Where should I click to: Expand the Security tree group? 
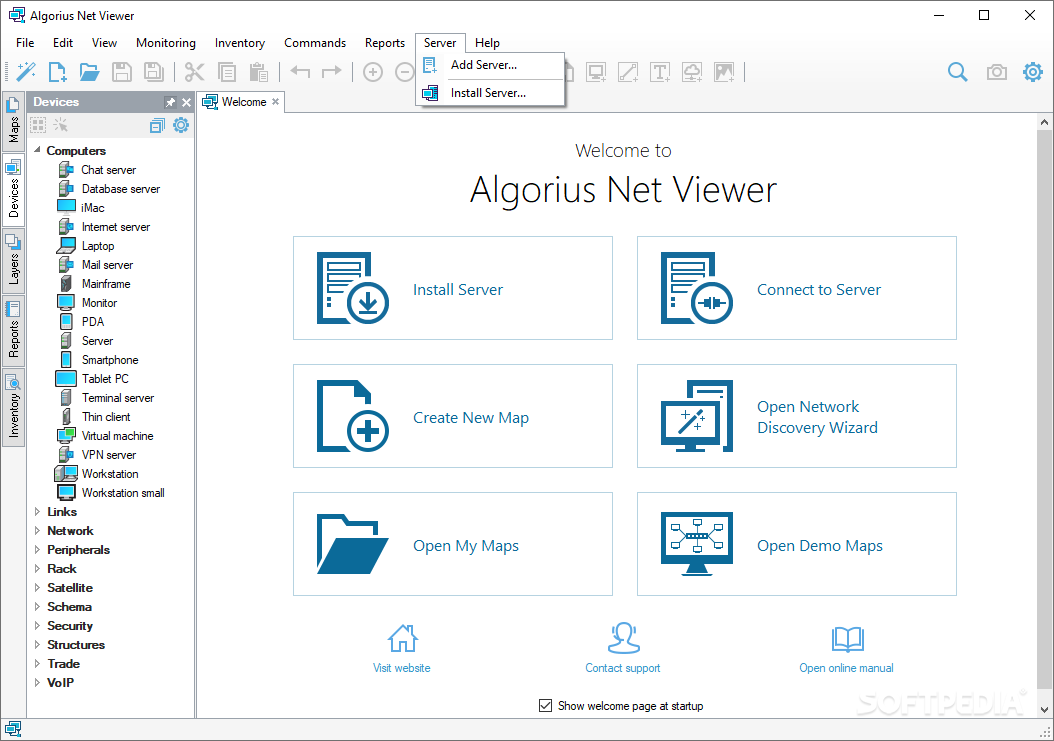point(37,625)
